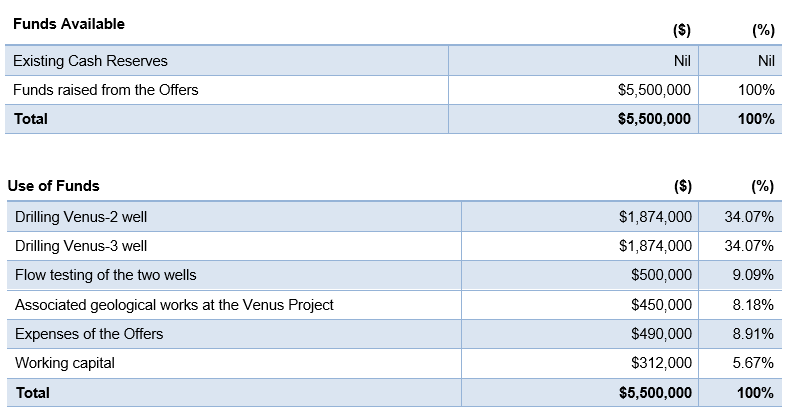Select the $312,000 working capital amount

pyautogui.click(x=661, y=363)
